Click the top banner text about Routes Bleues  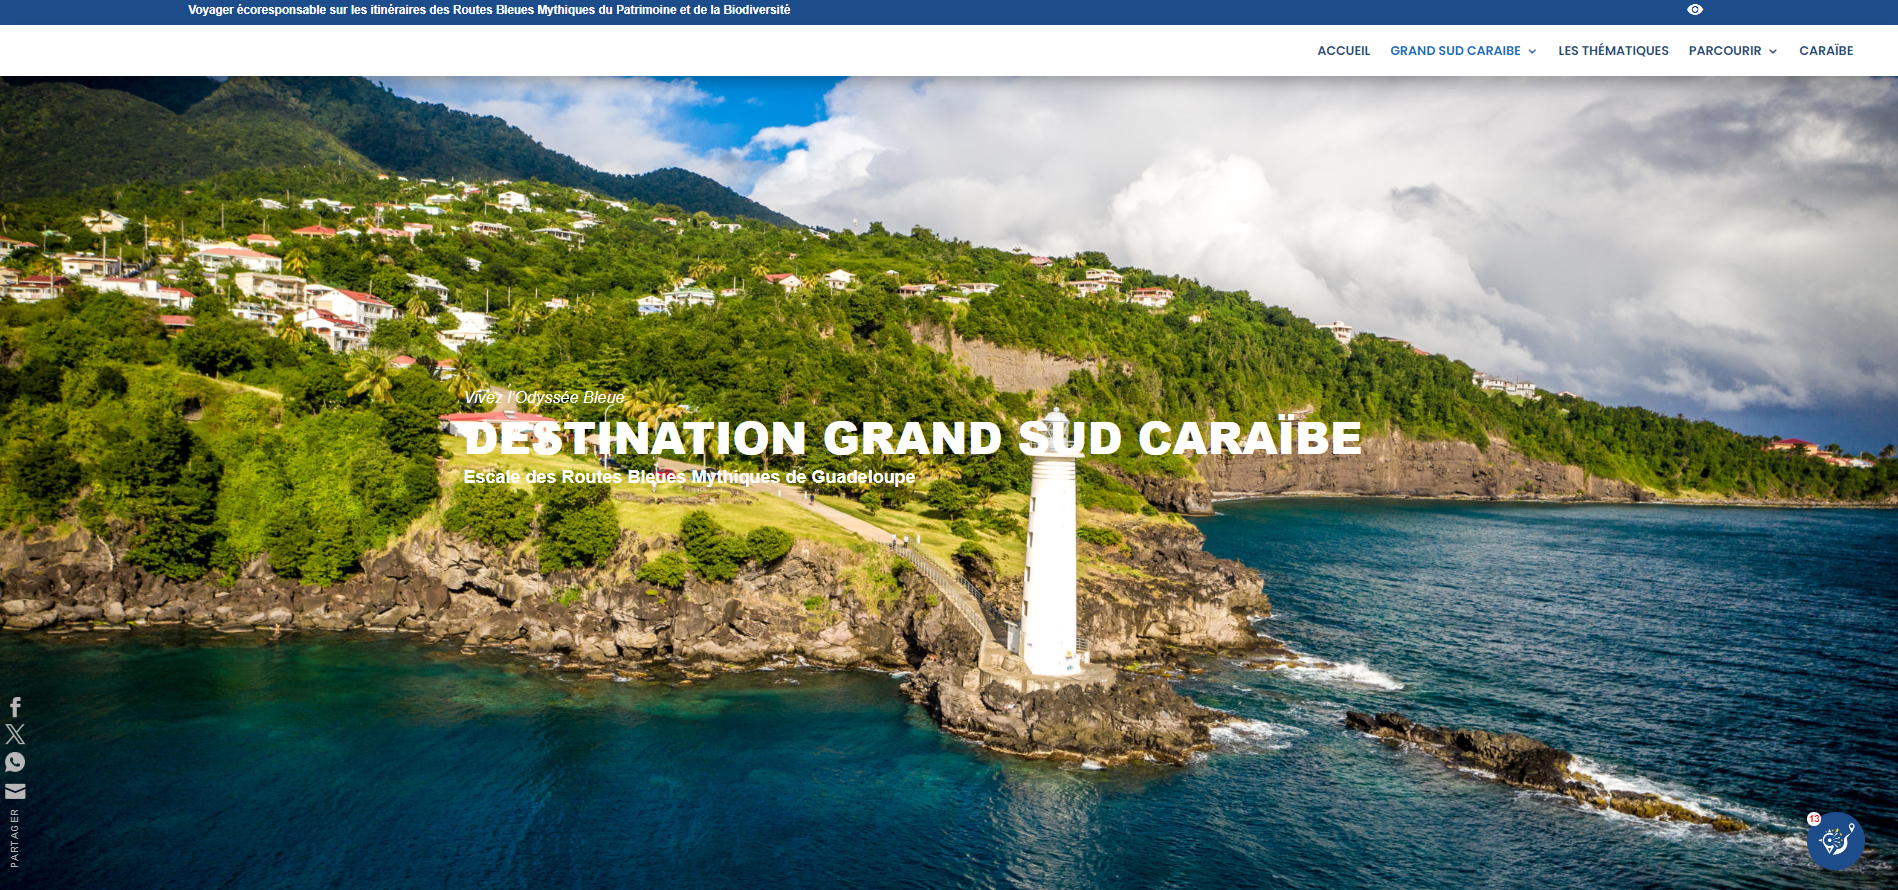click(x=489, y=10)
